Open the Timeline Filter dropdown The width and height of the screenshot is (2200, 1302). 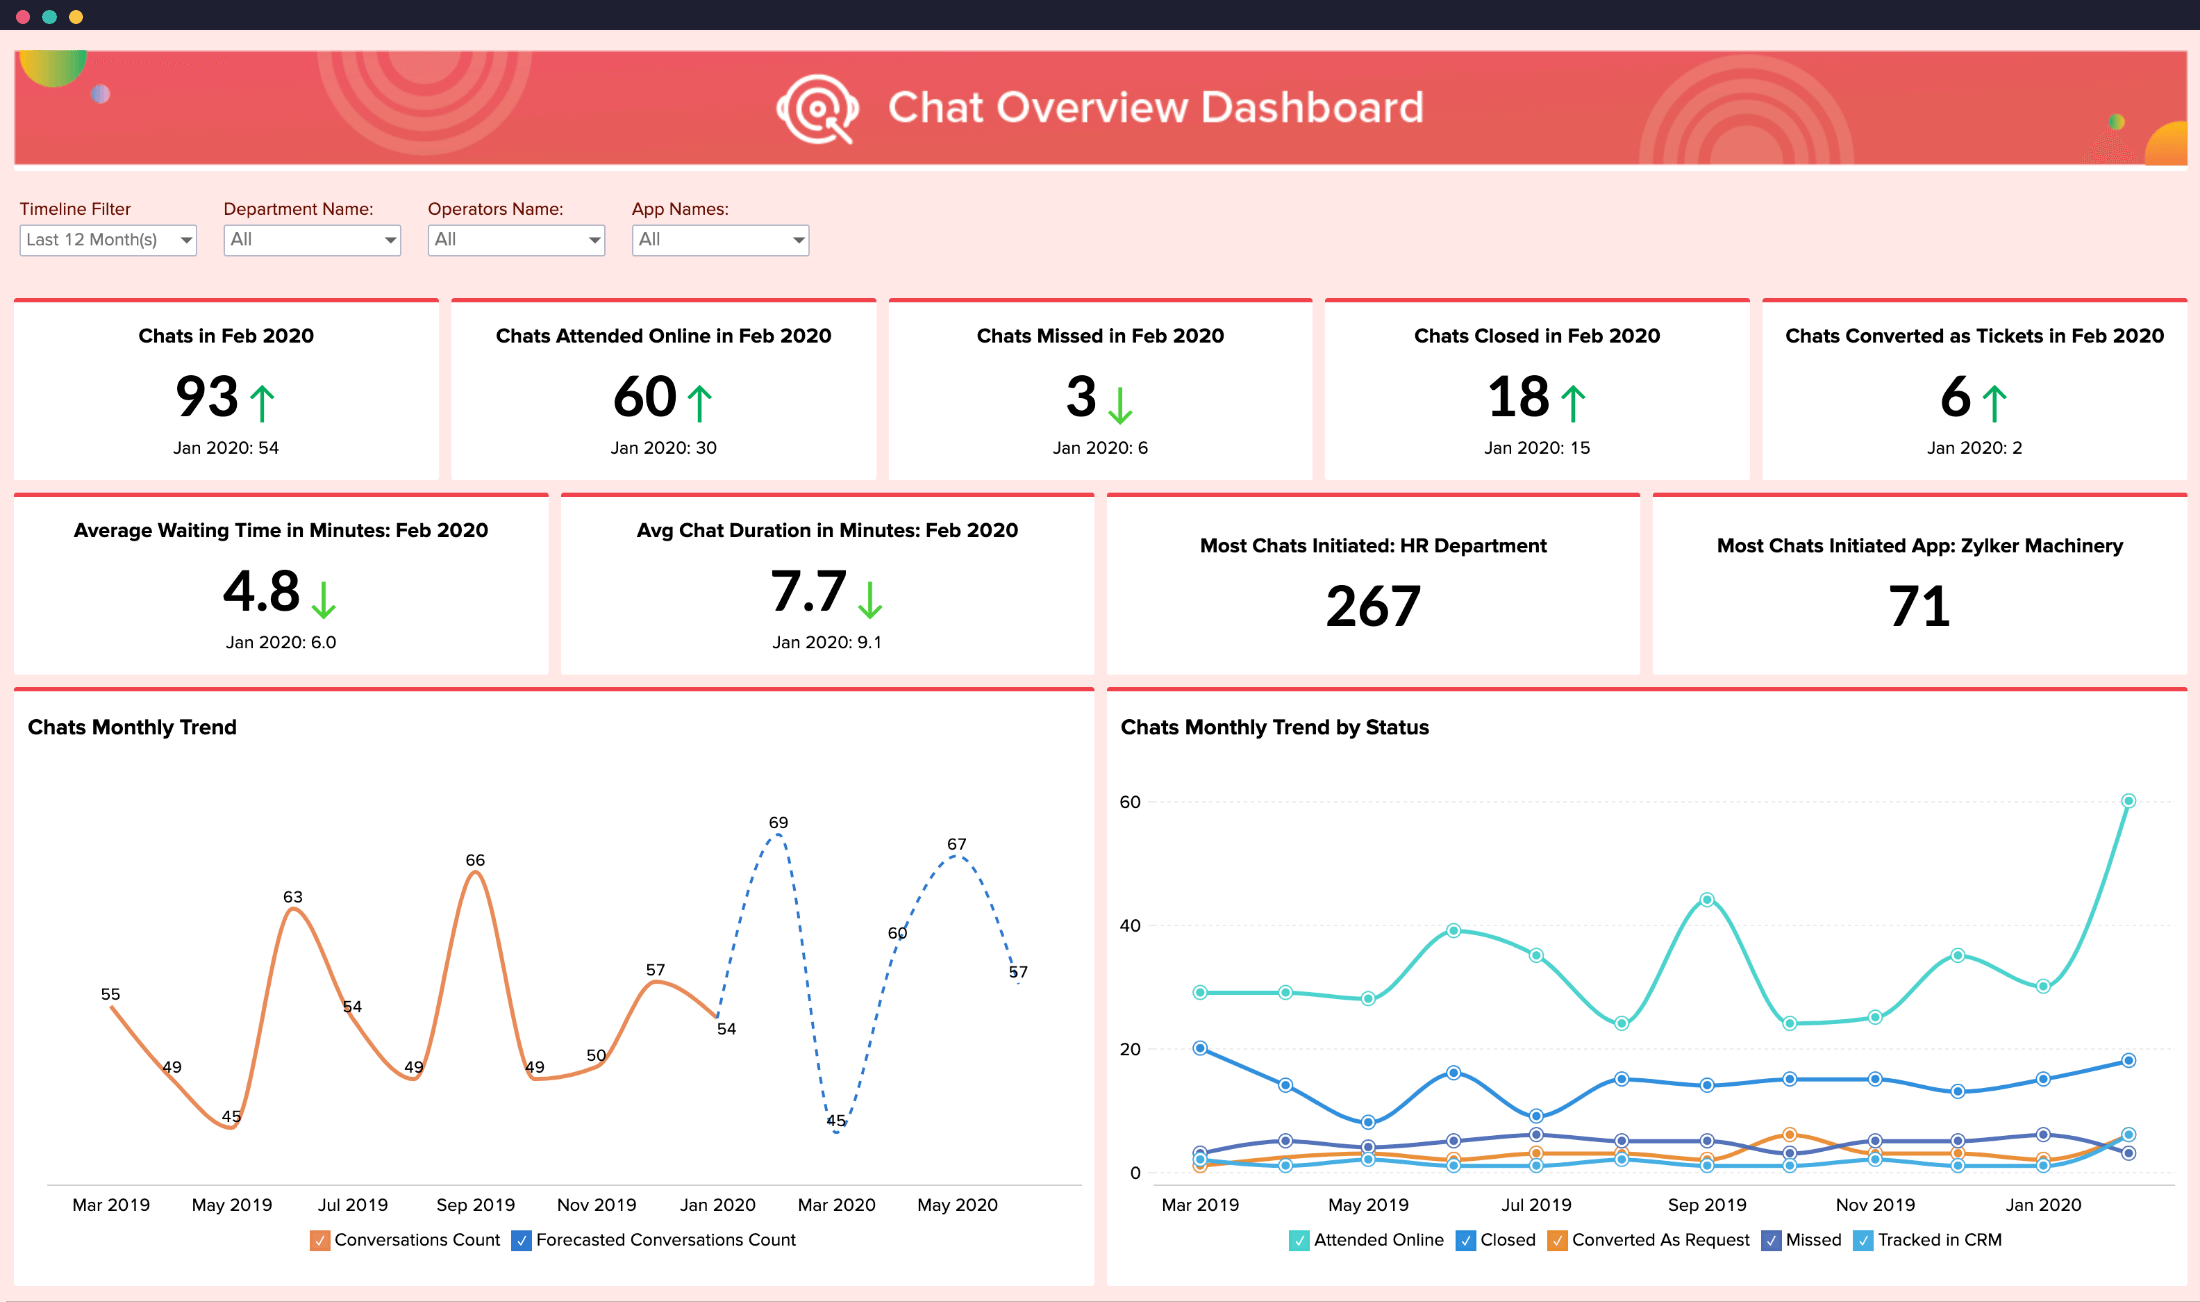(108, 240)
